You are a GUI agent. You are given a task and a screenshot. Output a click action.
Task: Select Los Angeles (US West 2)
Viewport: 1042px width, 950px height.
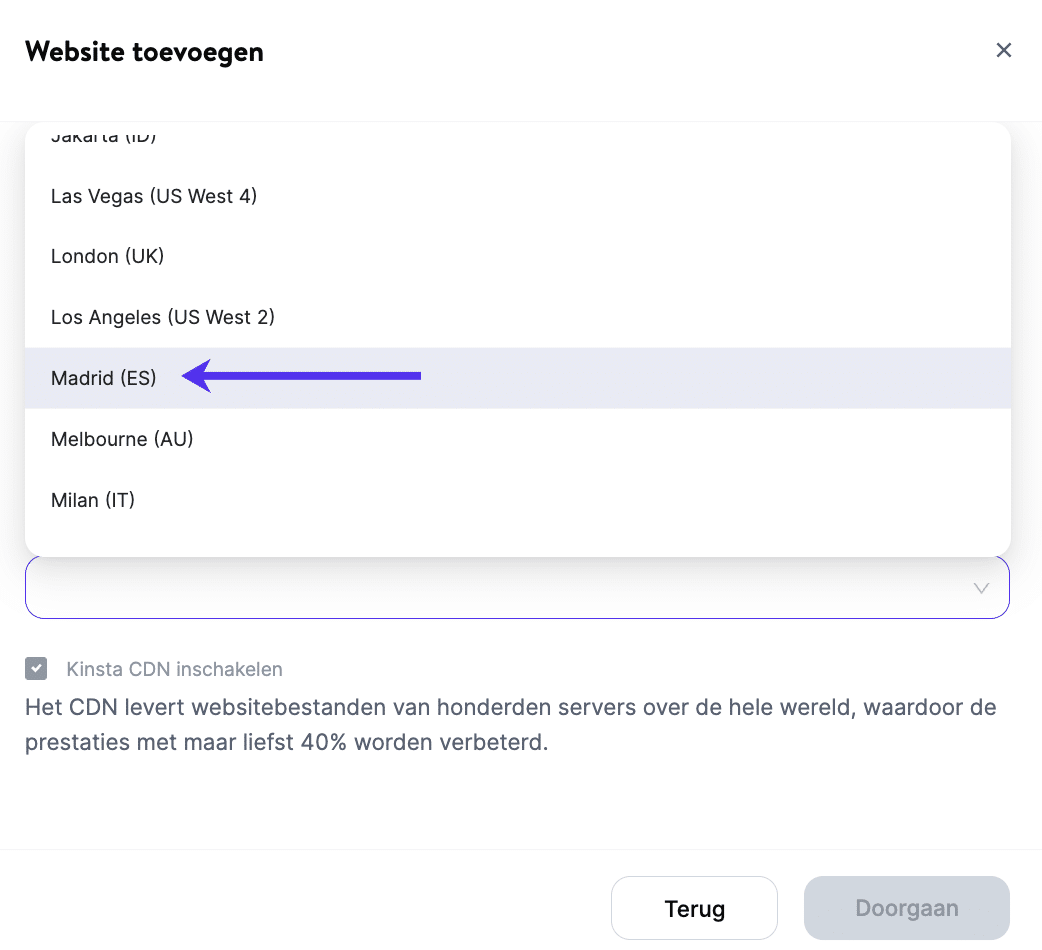(x=163, y=317)
